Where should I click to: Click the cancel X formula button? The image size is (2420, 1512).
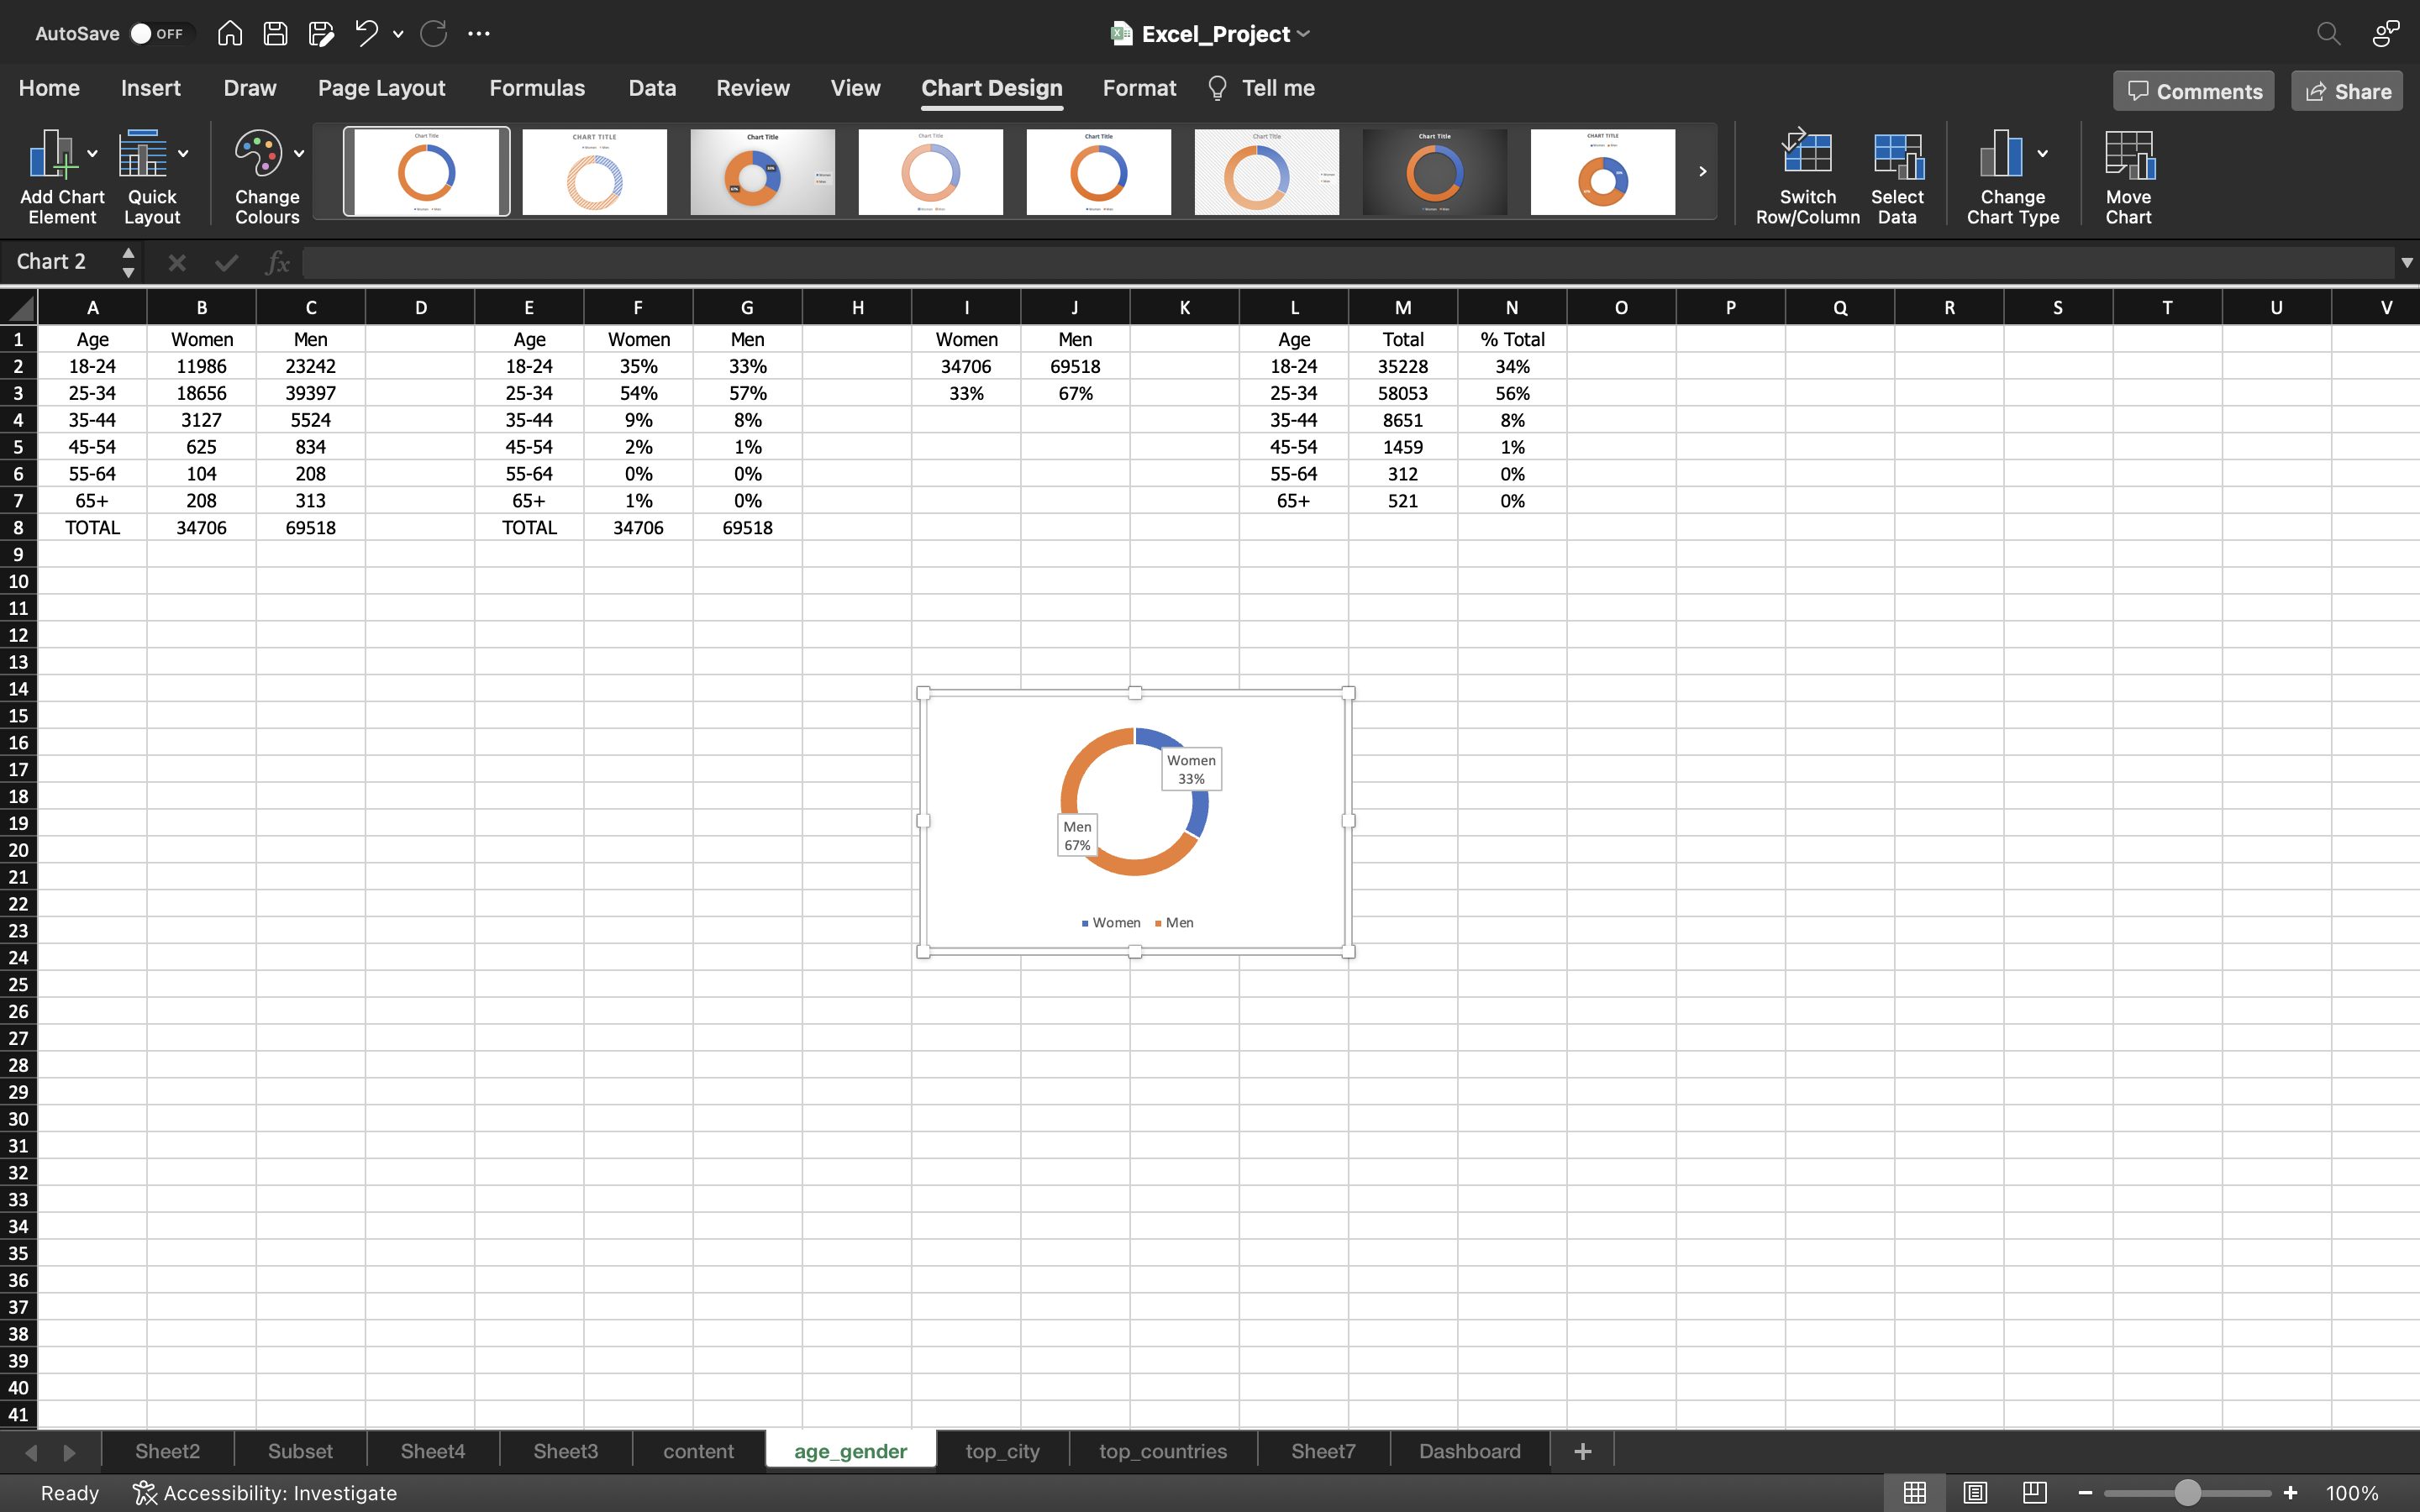click(177, 262)
